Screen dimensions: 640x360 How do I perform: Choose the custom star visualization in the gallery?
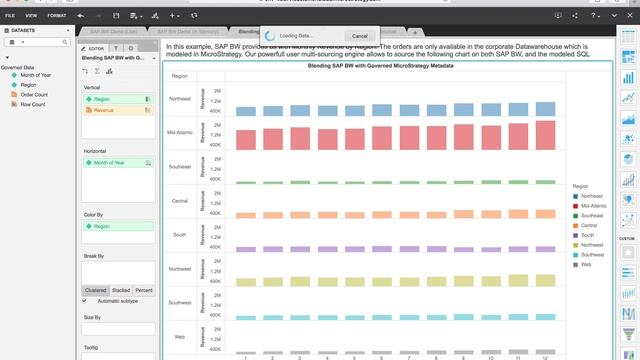click(628, 253)
